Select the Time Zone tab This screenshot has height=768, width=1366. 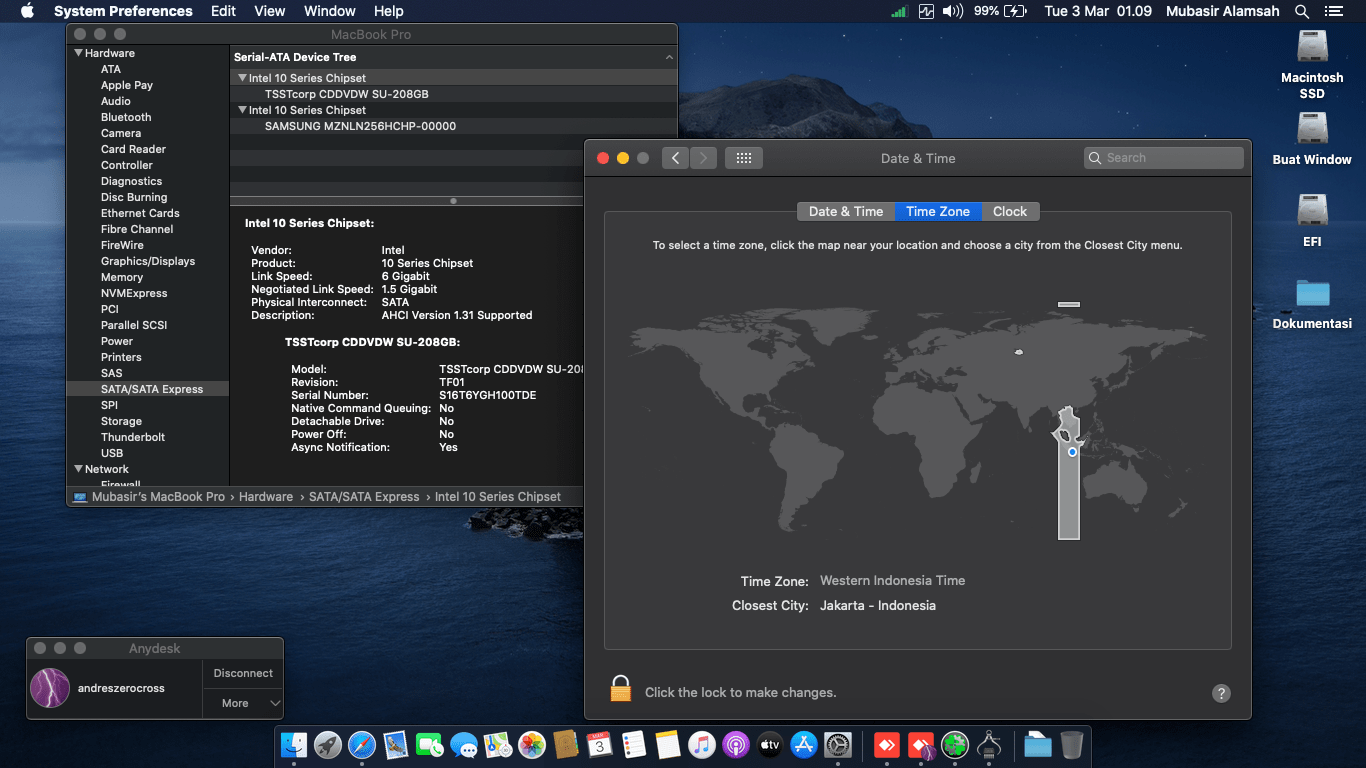click(938, 211)
